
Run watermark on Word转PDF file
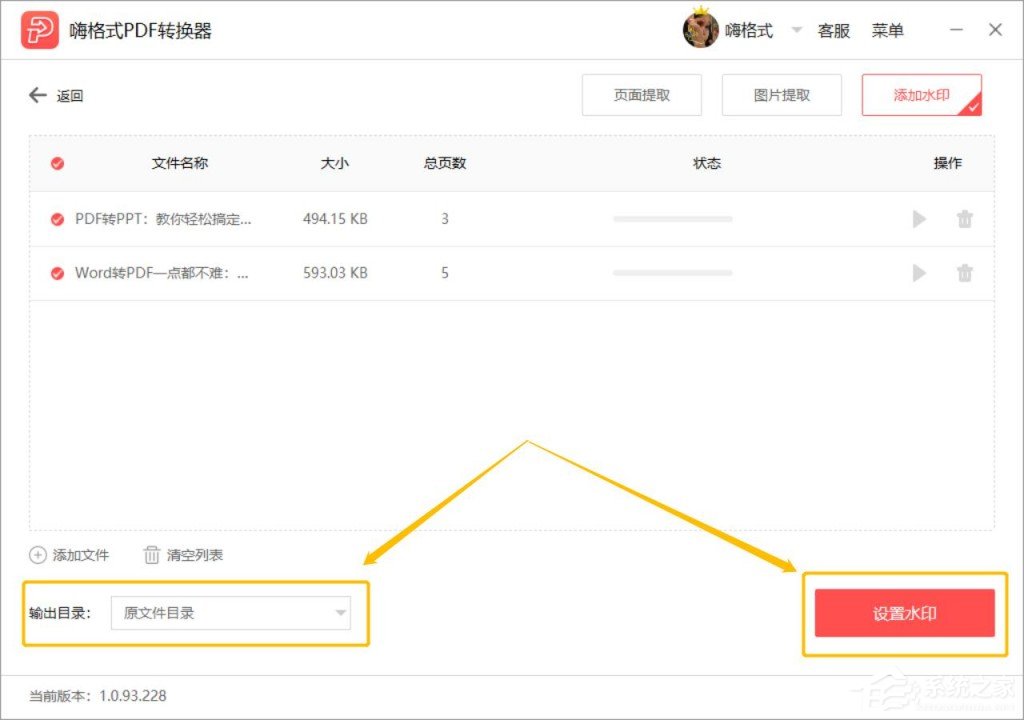(919, 273)
